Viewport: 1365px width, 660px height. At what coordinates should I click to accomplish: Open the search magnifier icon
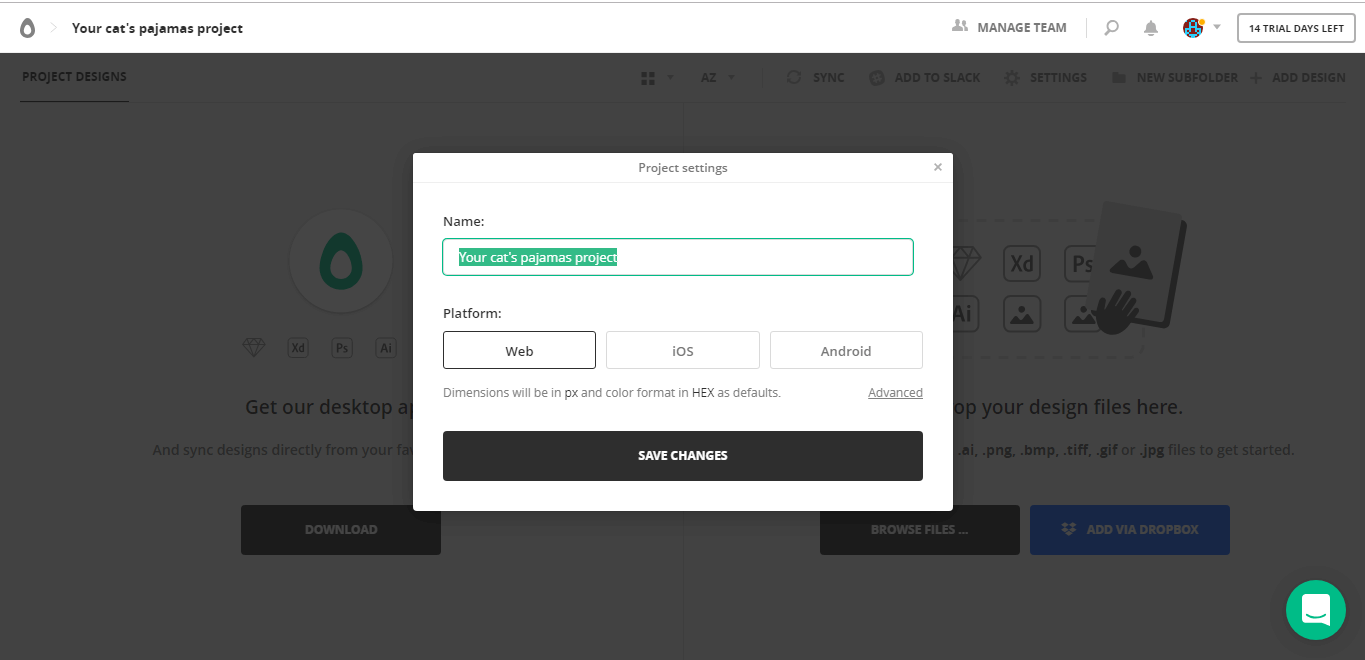[1111, 28]
